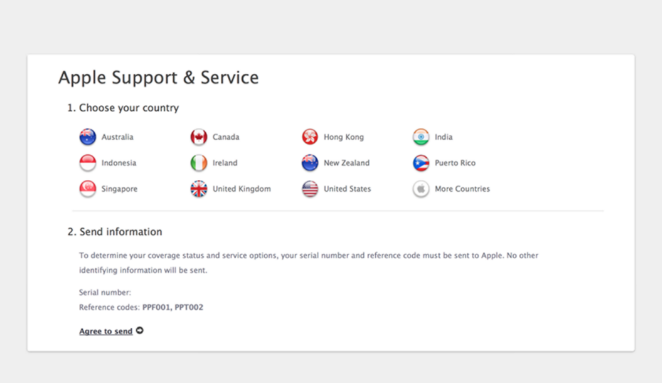
Task: Click the Indonesia flag icon
Action: click(88, 163)
